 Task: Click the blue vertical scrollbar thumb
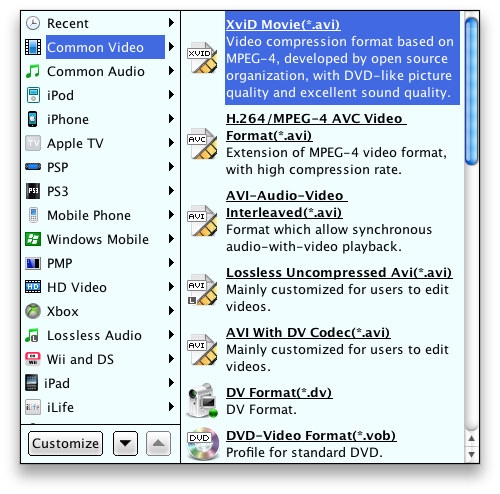click(x=471, y=91)
